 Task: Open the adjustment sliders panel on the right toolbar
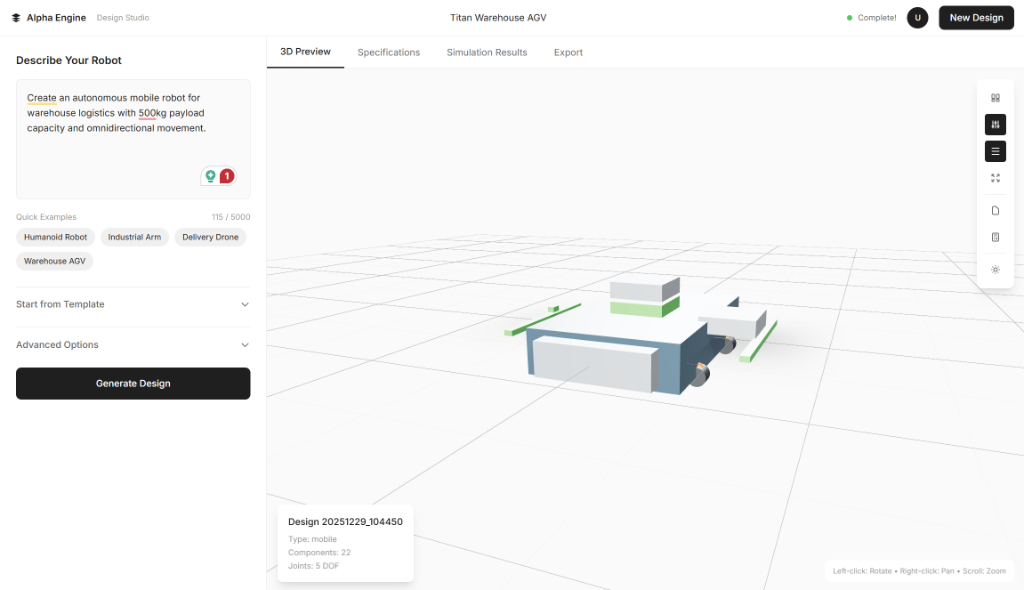click(x=995, y=124)
